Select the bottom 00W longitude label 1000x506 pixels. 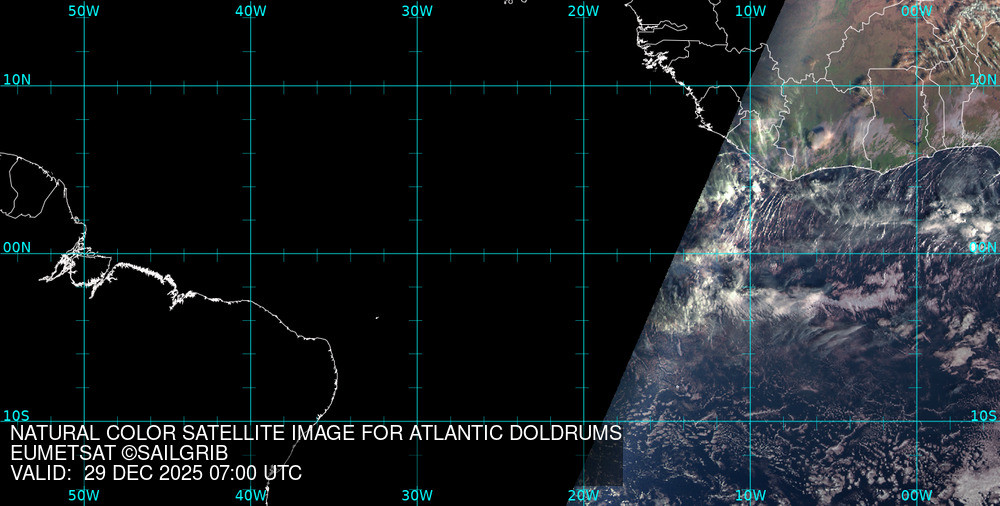916,495
